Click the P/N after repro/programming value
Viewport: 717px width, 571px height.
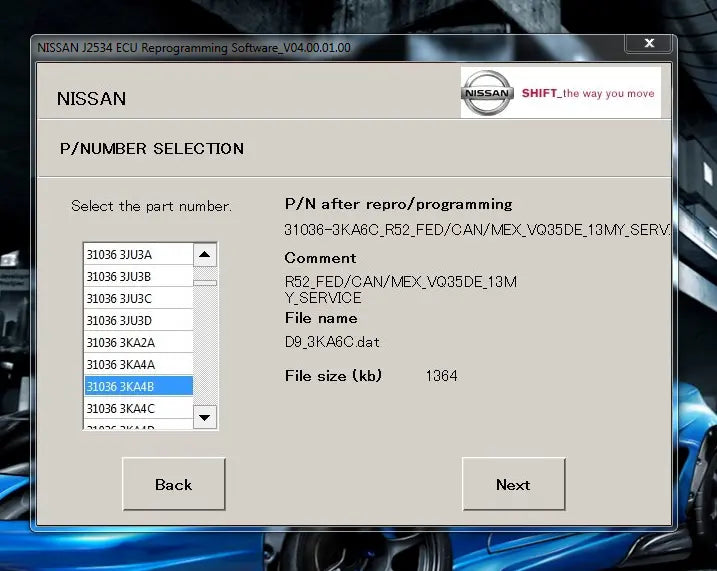click(476, 230)
